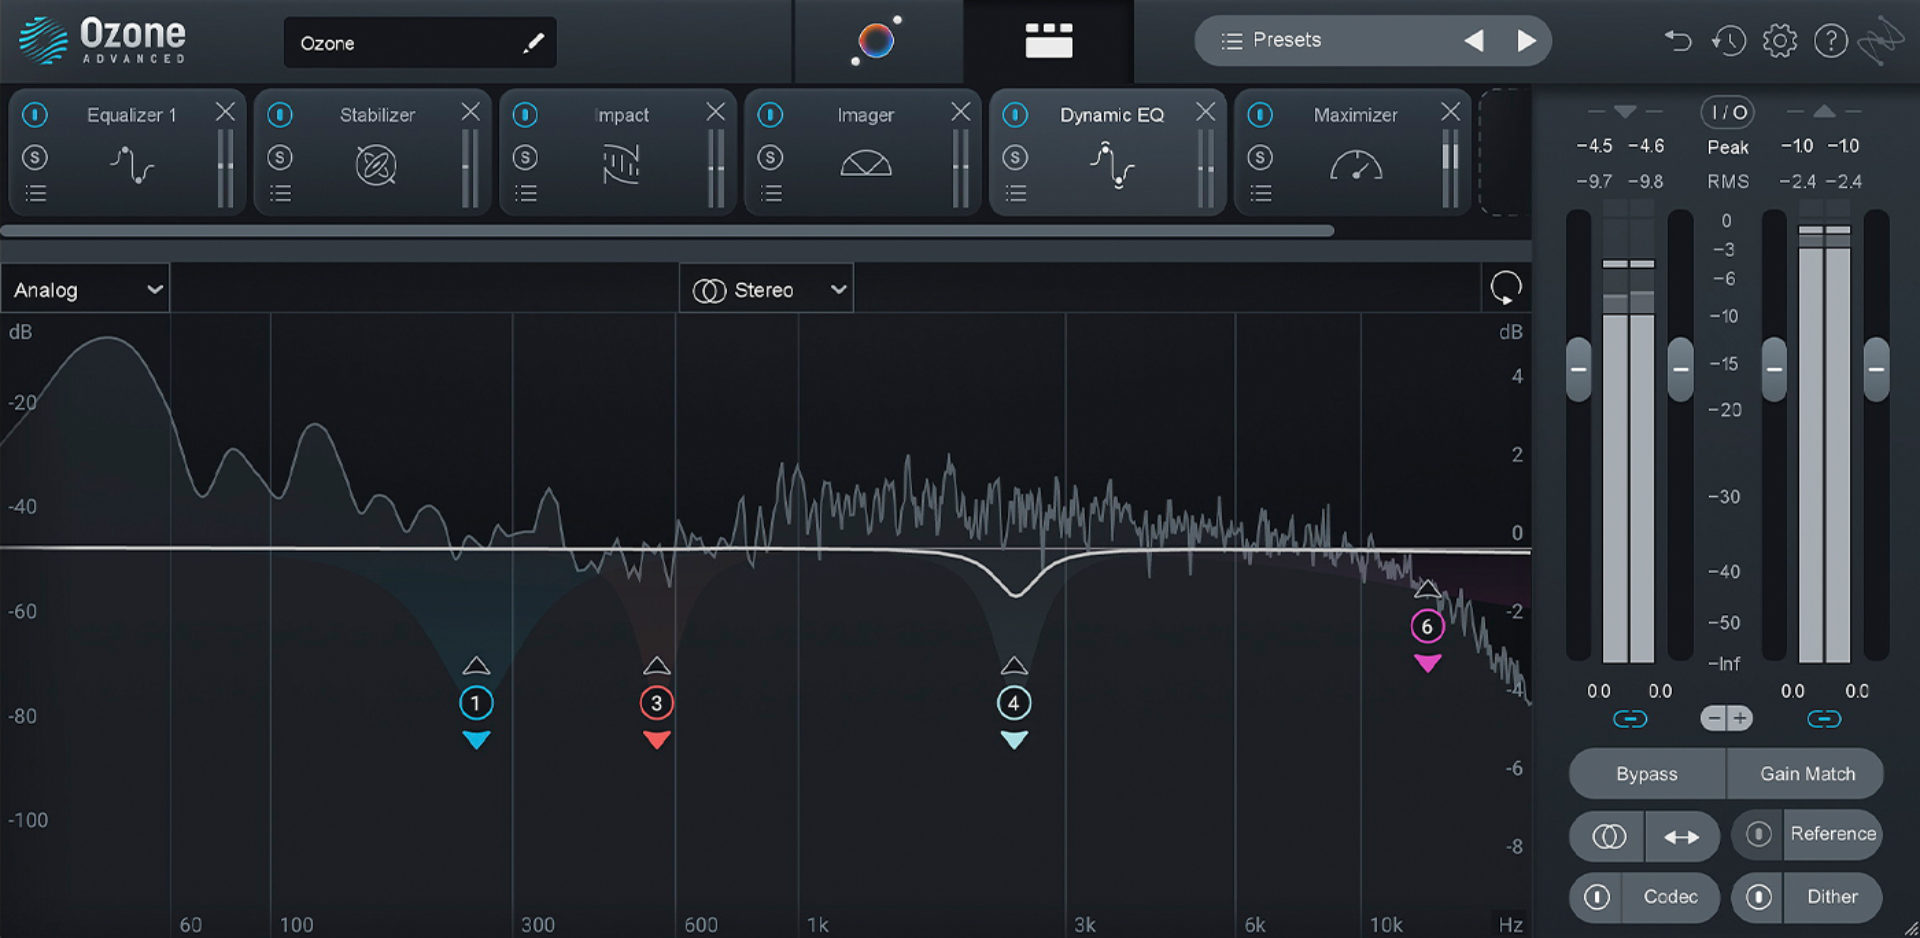The image size is (1920, 938).
Task: Toggle the Dynamic EQ module power button
Action: [x=1015, y=114]
